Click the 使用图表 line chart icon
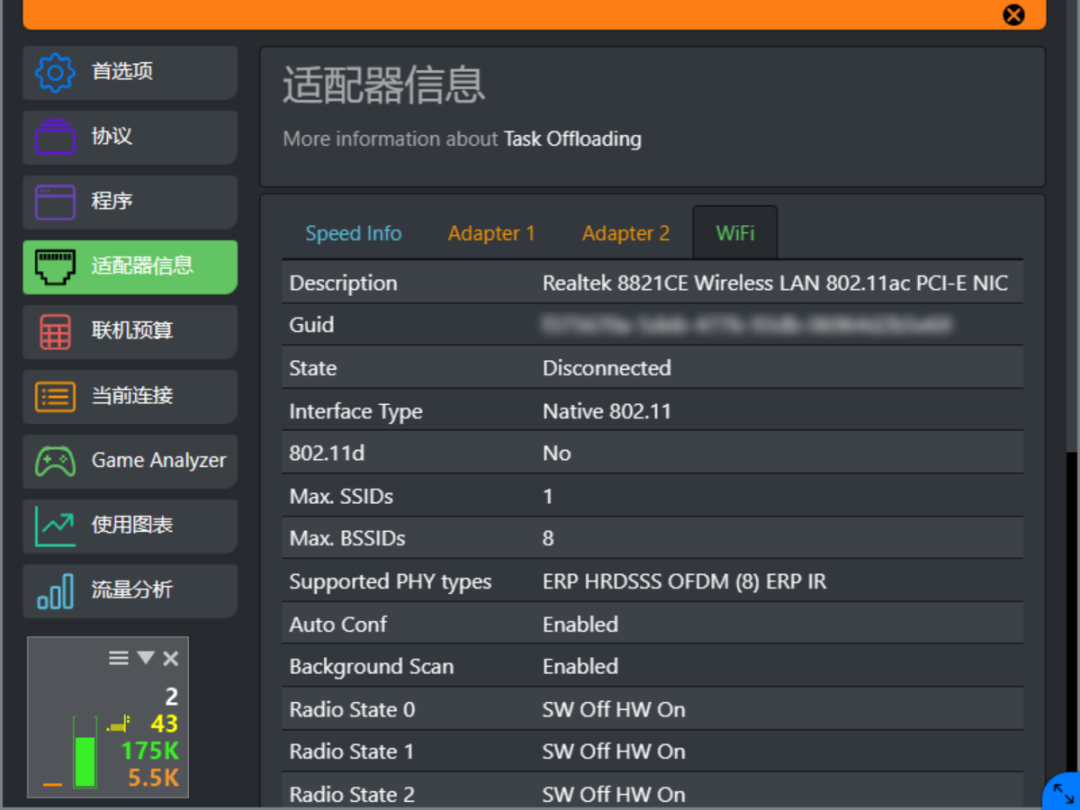Screen dimensions: 1080x810 click(55, 526)
